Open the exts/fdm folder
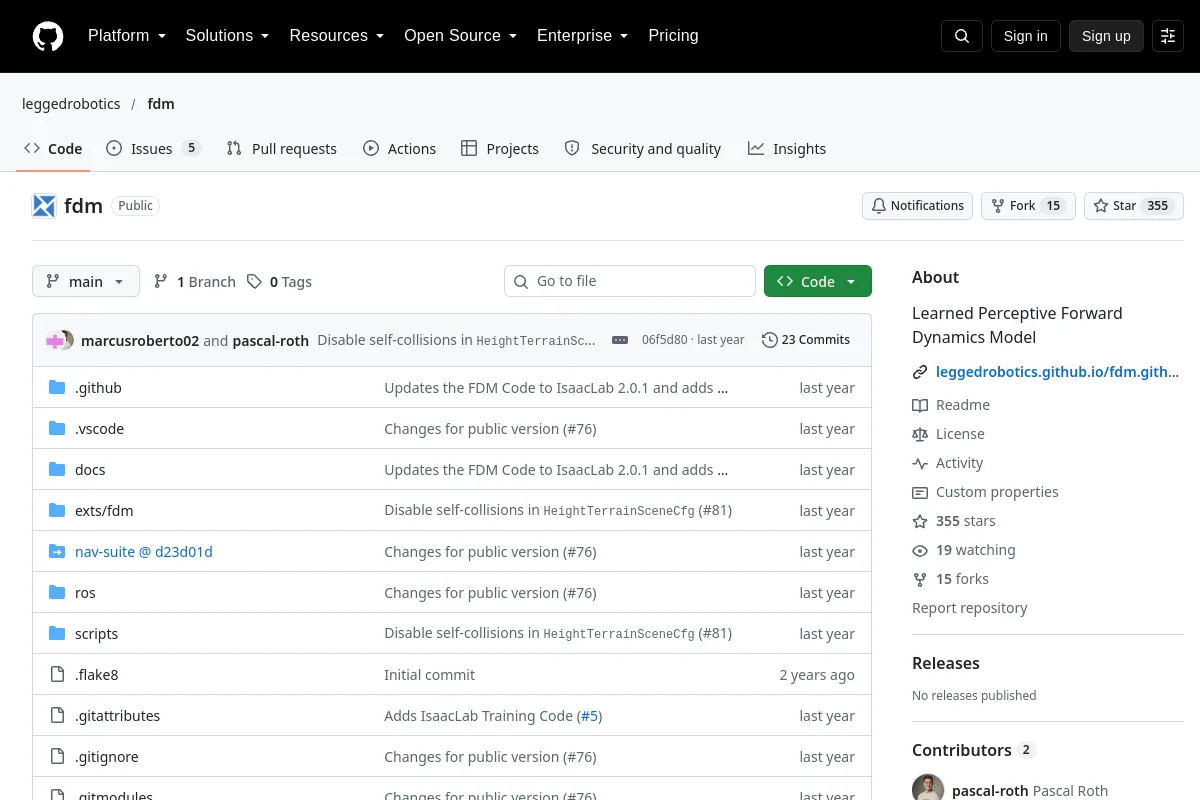This screenshot has height=800, width=1200. [x=104, y=511]
